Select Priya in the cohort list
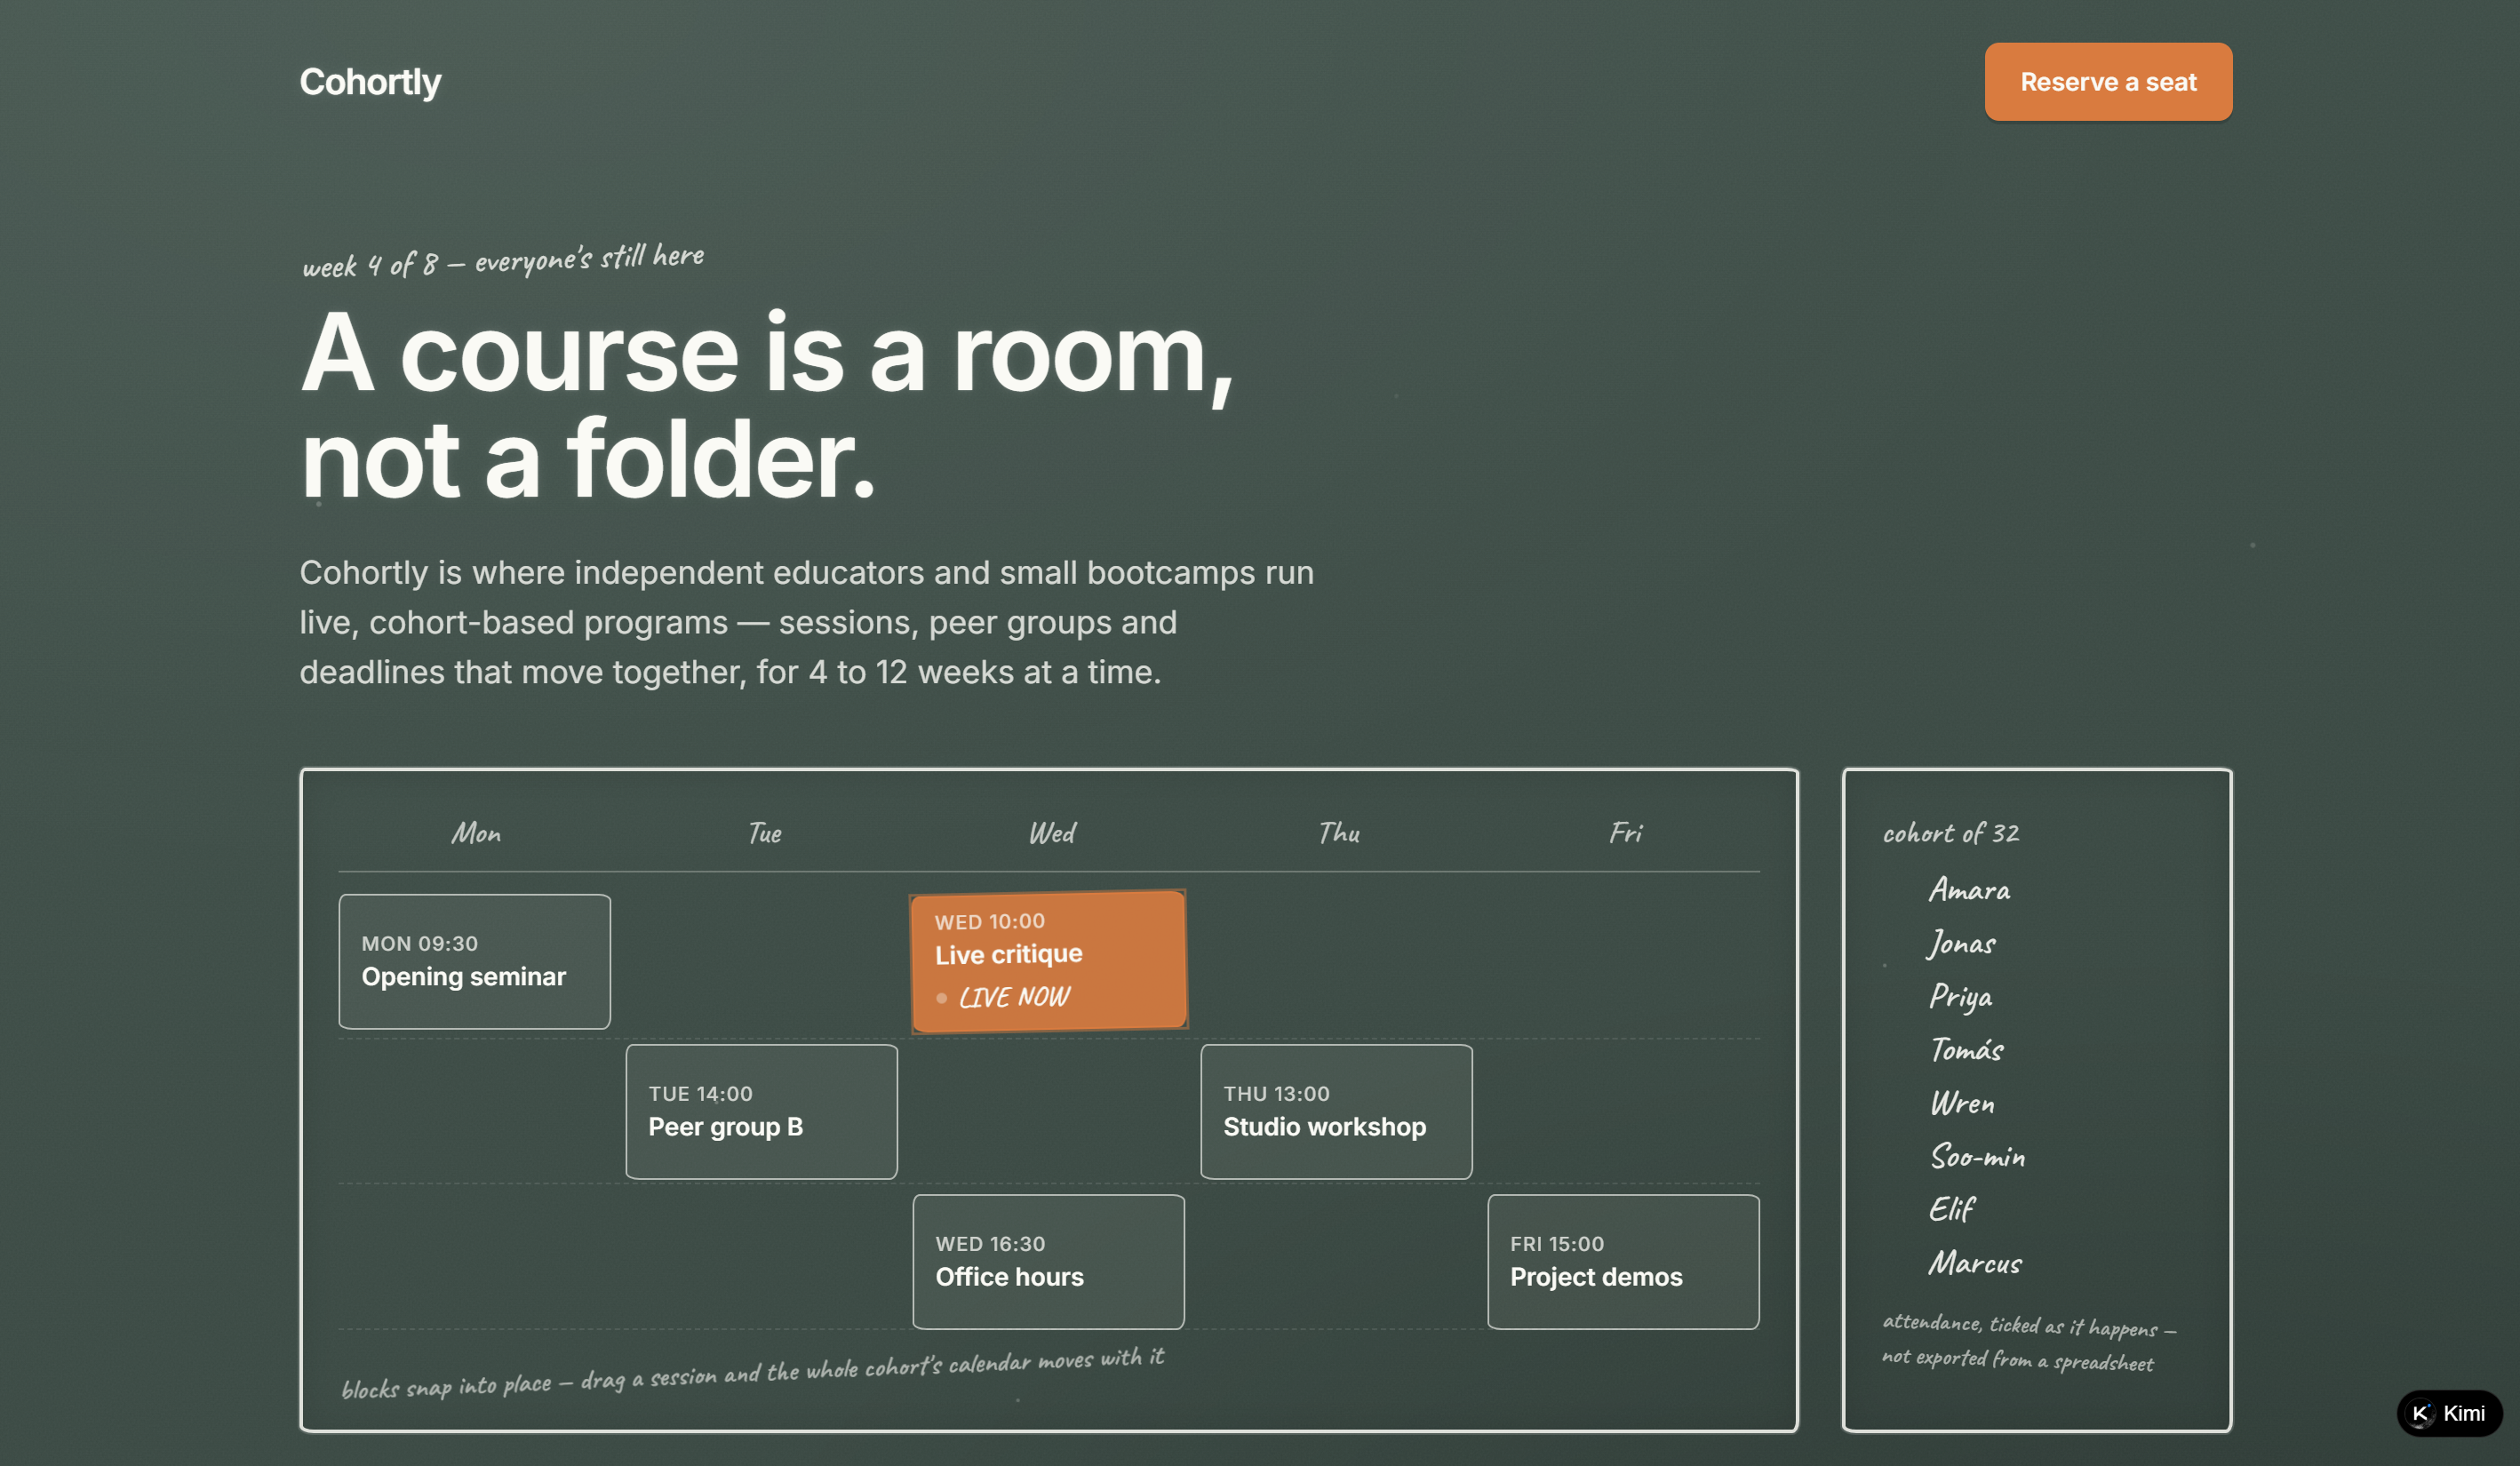Image resolution: width=2520 pixels, height=1466 pixels. (1960, 997)
